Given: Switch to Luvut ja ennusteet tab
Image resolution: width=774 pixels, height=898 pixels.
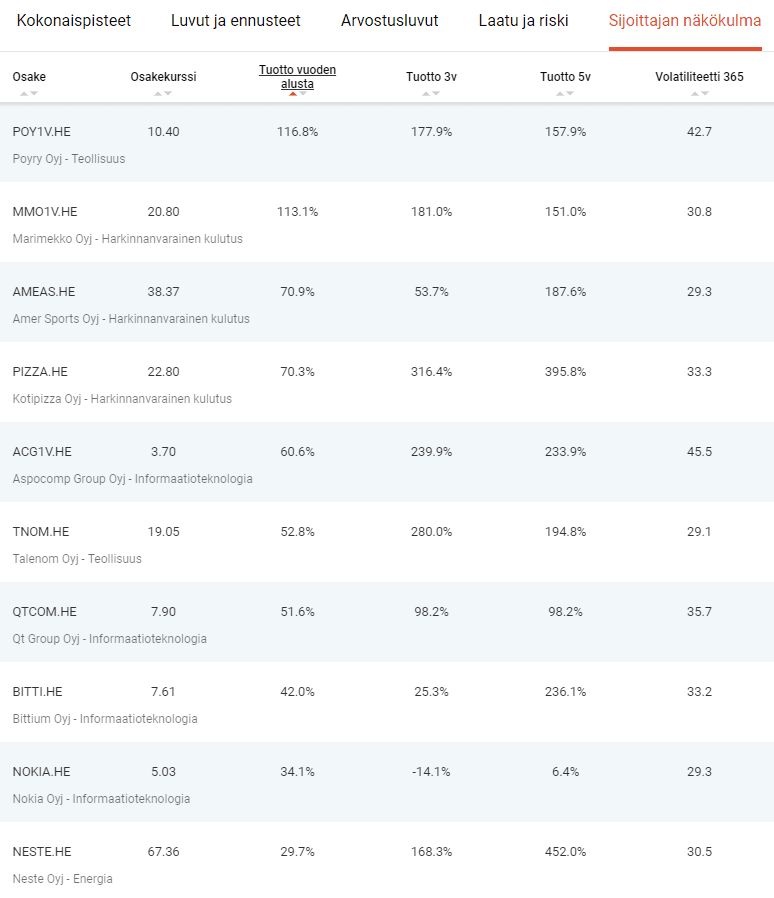Looking at the screenshot, I should (235, 21).
